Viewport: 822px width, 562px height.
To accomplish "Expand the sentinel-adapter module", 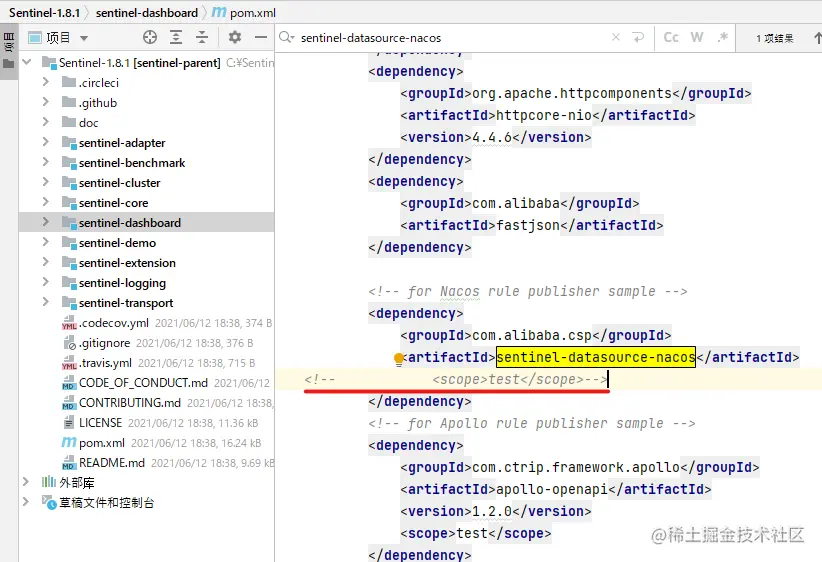I will (45, 142).
